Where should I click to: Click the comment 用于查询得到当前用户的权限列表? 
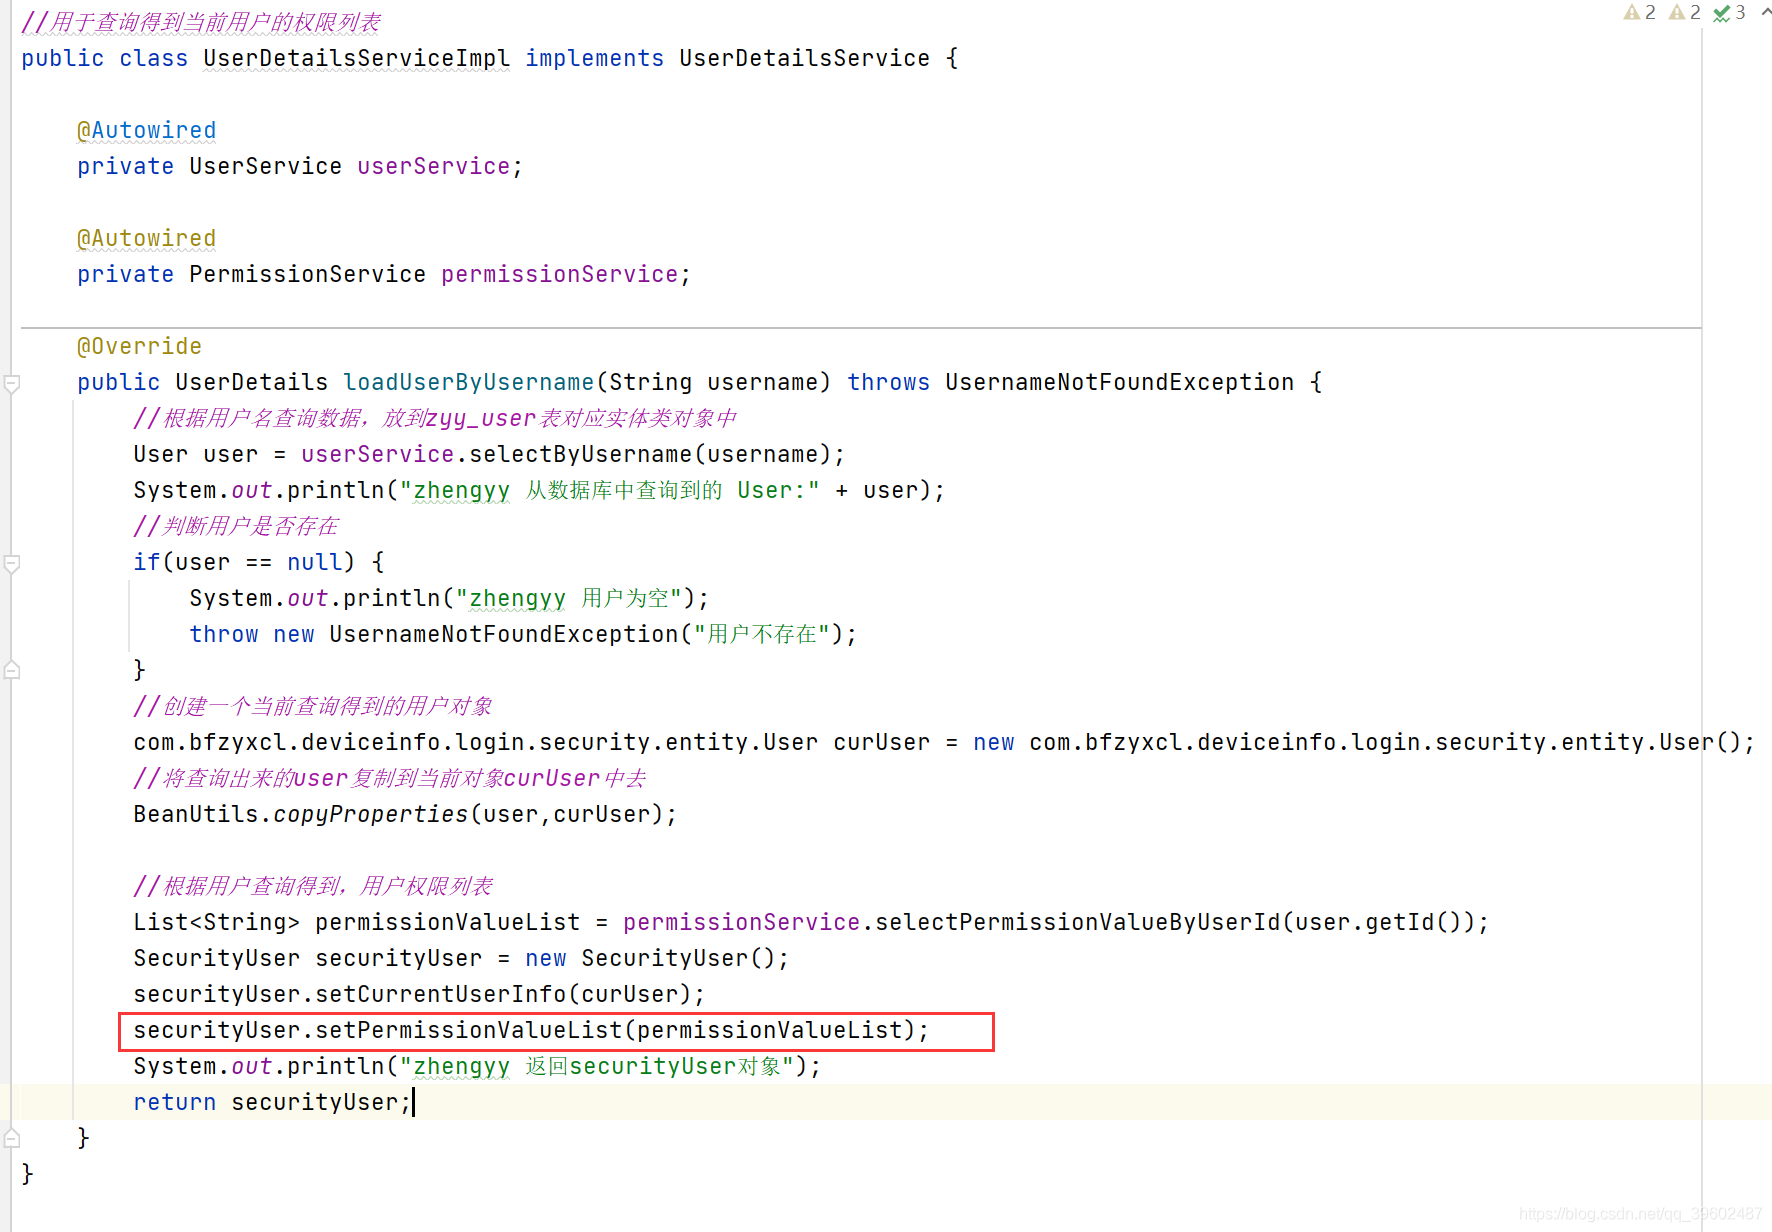(200, 21)
